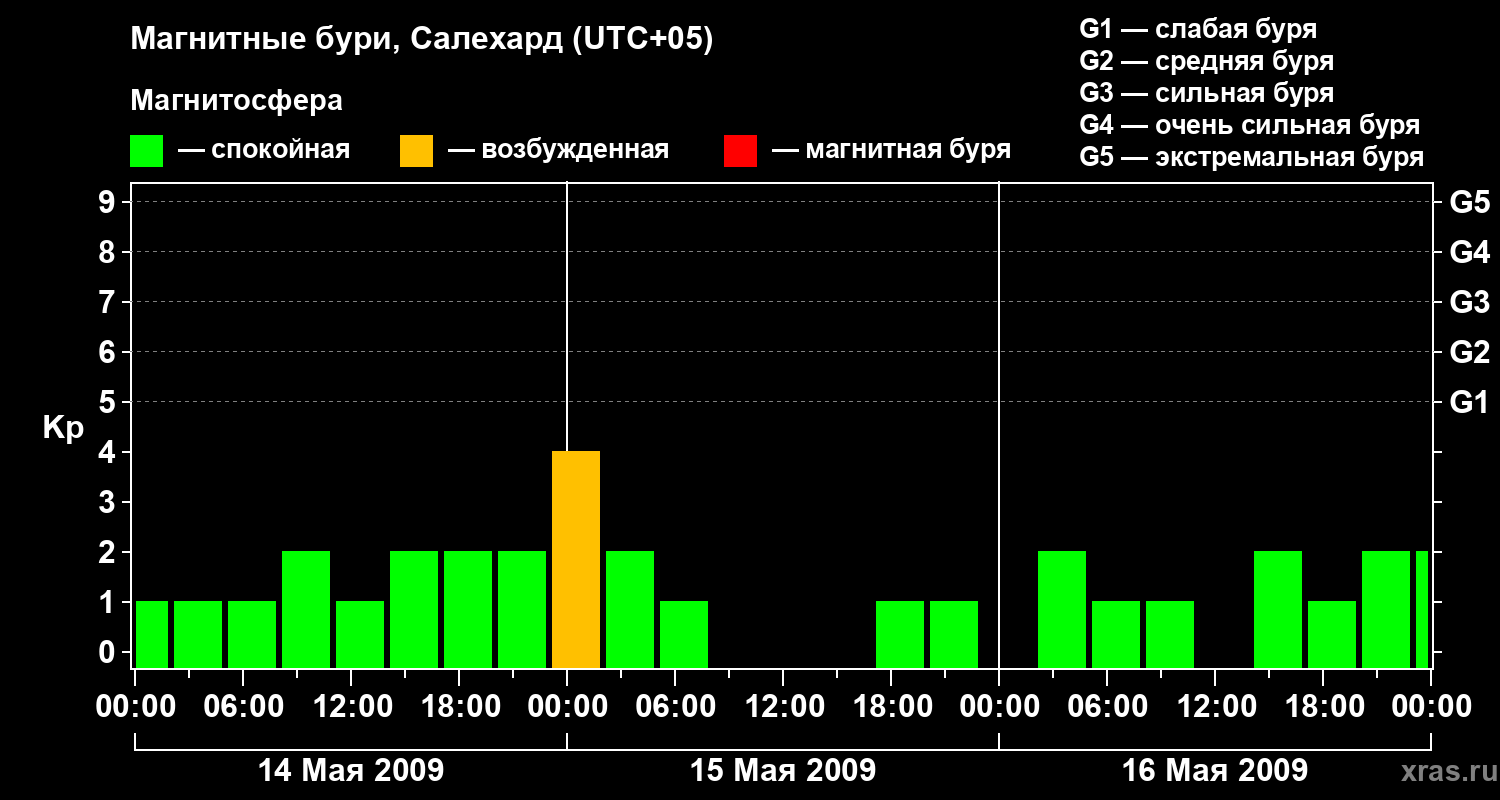Click the G5 label on right axis

pyautogui.click(x=1469, y=202)
